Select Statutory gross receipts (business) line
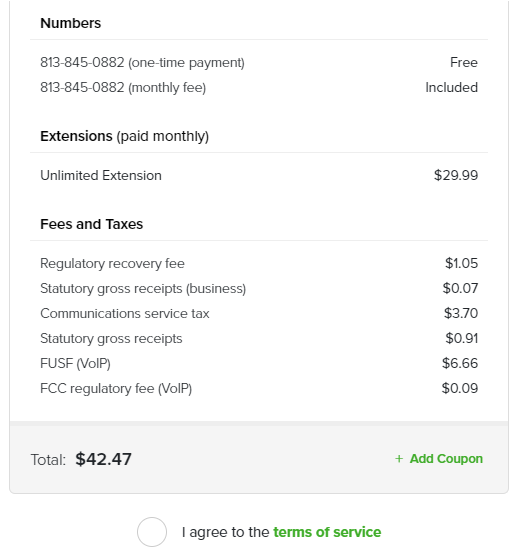The image size is (523, 558). 259,289
